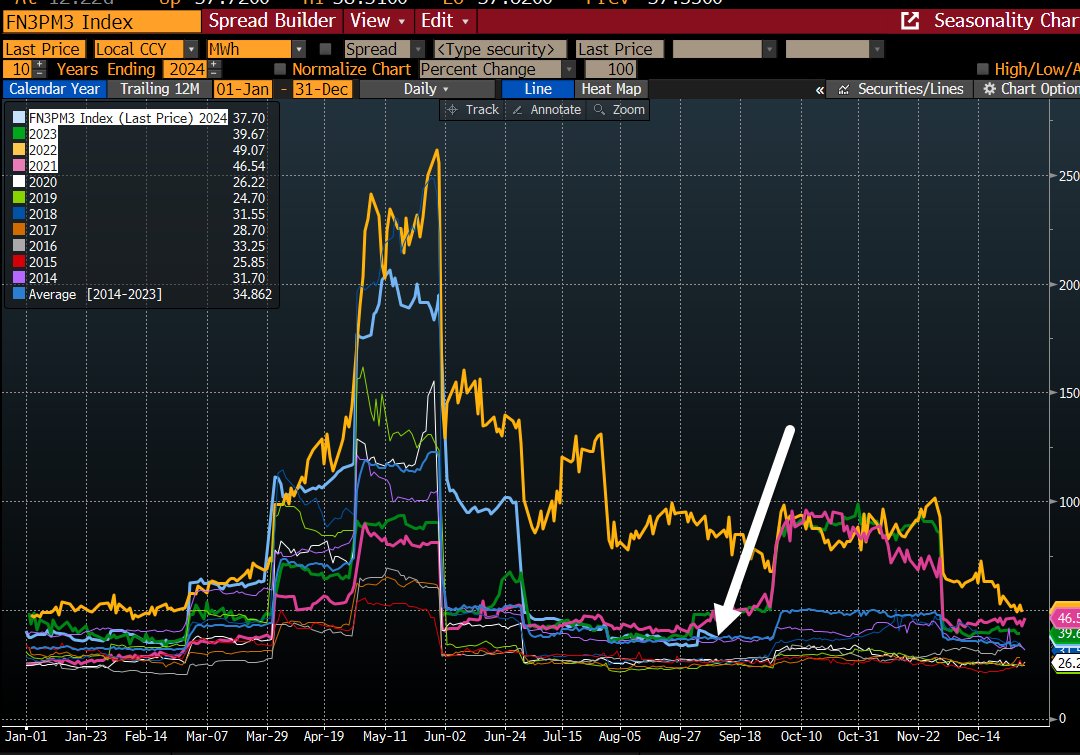
Task: Select the 2022 legend label
Action: pos(43,149)
